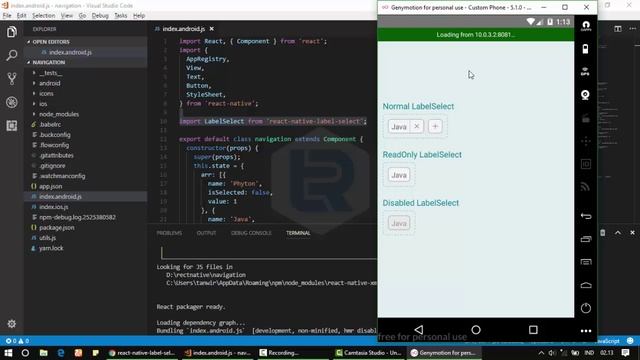Open Genymotion more options dots
This screenshot has height=360, width=640.
(x=586, y=331)
